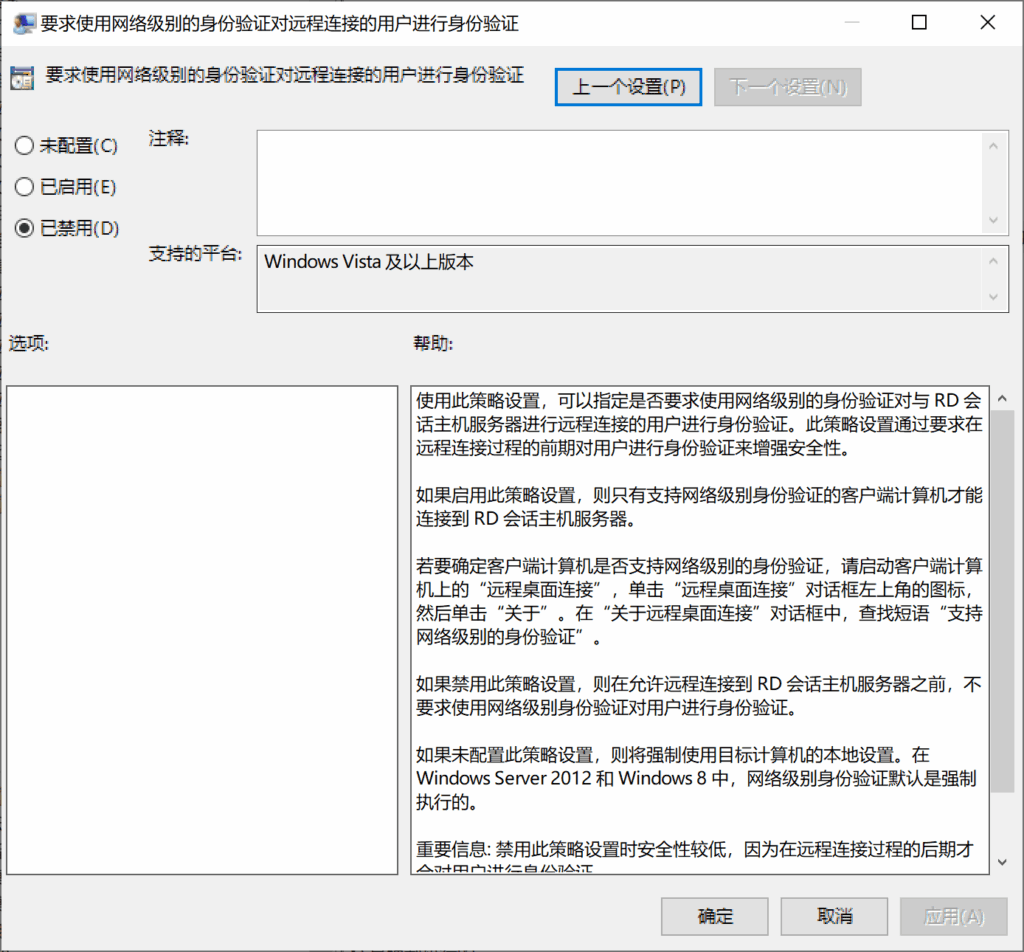Viewport: 1024px width, 952px height.
Task: Click the 确定 button to confirm
Action: click(x=713, y=916)
